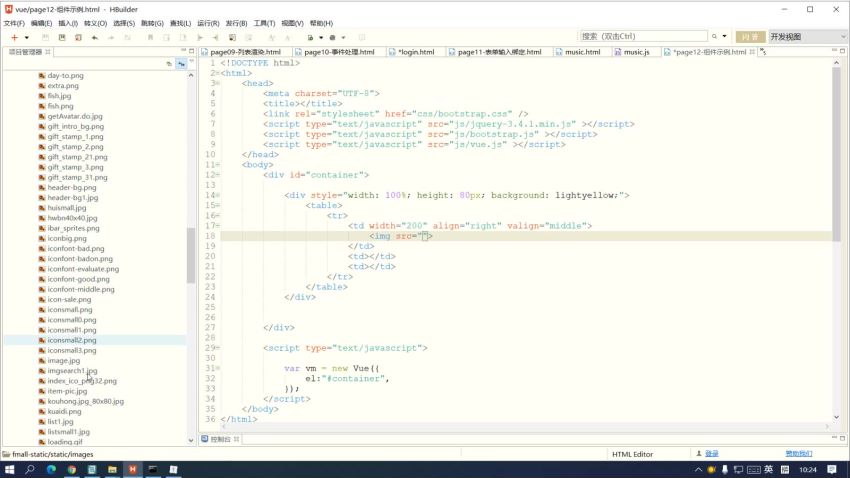Switch to page10-事件处理.html tab

point(339,52)
